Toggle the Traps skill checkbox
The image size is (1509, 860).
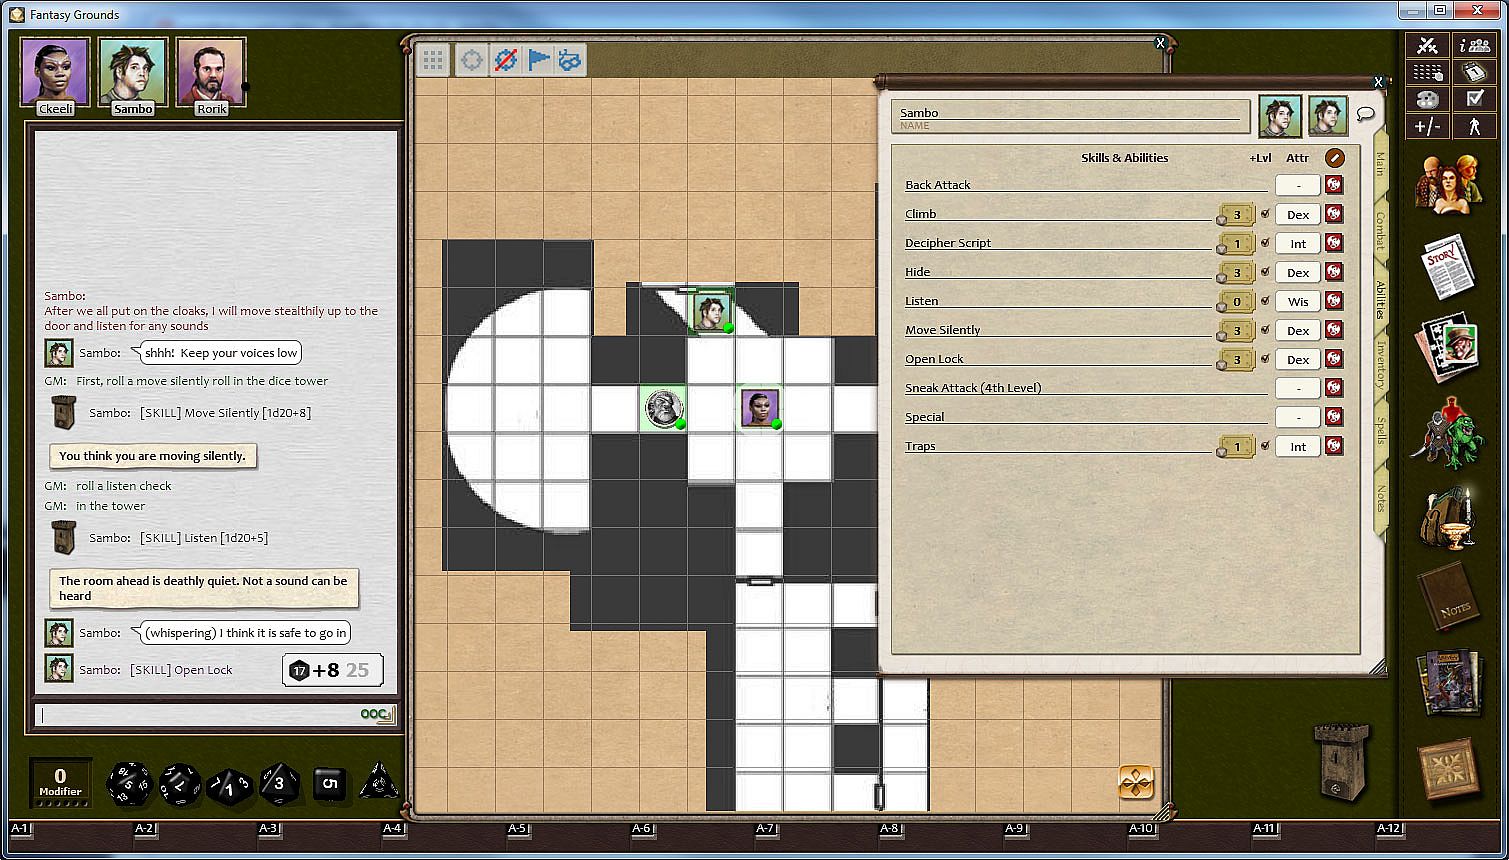(1265, 446)
